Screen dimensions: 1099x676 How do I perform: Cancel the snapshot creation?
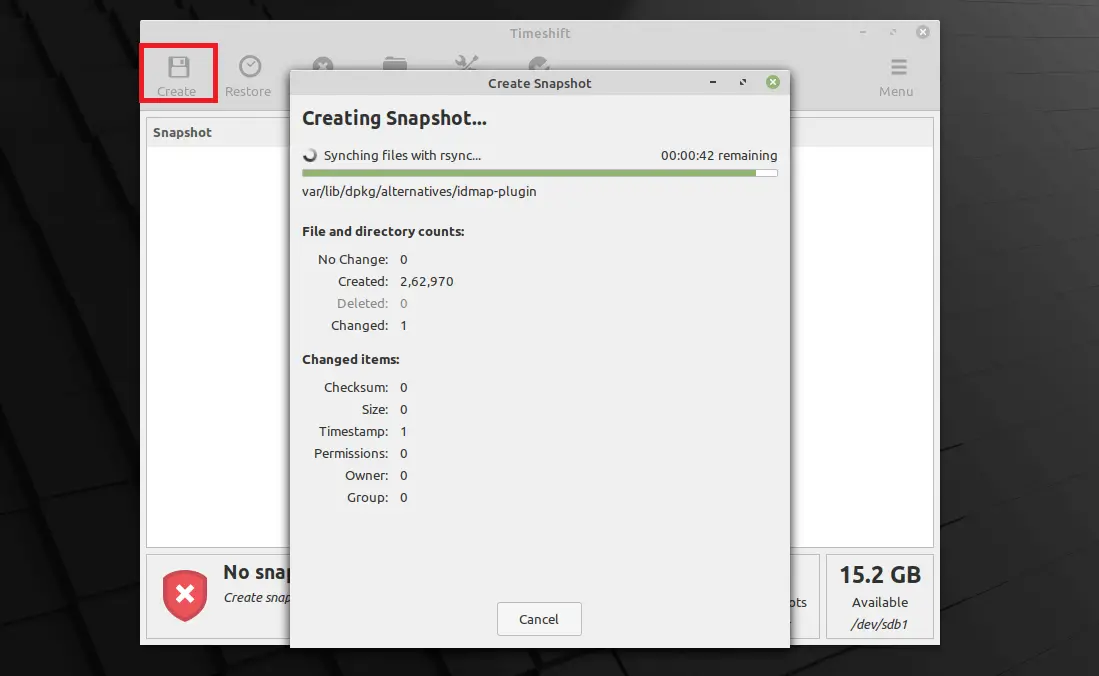tap(539, 619)
